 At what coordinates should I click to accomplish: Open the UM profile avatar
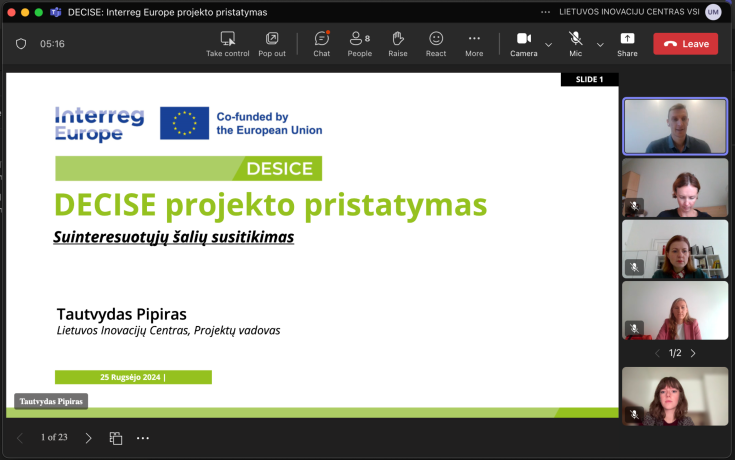pos(713,12)
